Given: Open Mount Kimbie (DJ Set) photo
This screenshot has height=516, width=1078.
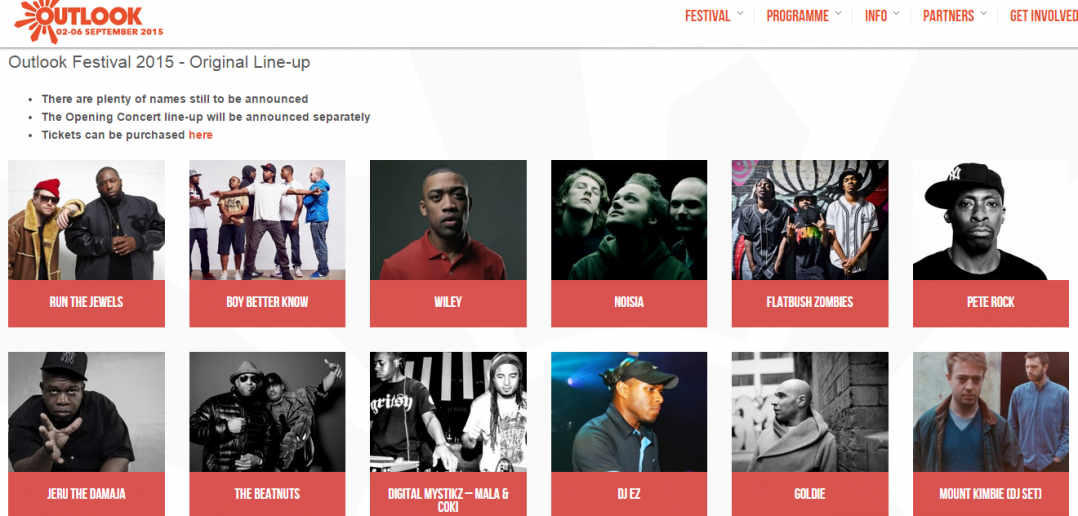Looking at the screenshot, I should (991, 412).
